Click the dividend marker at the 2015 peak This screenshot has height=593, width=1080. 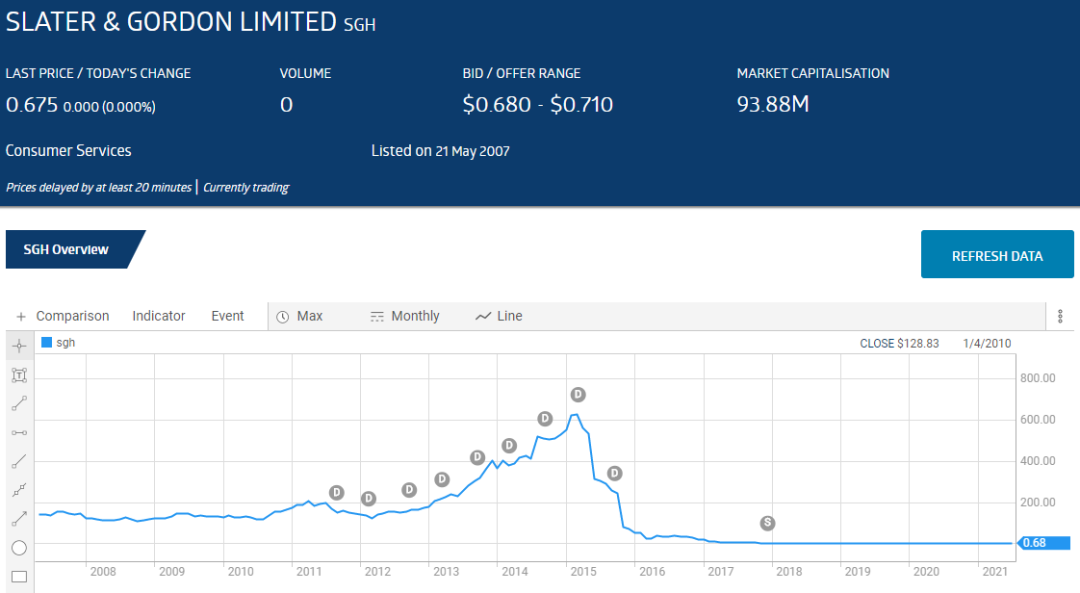point(577,394)
